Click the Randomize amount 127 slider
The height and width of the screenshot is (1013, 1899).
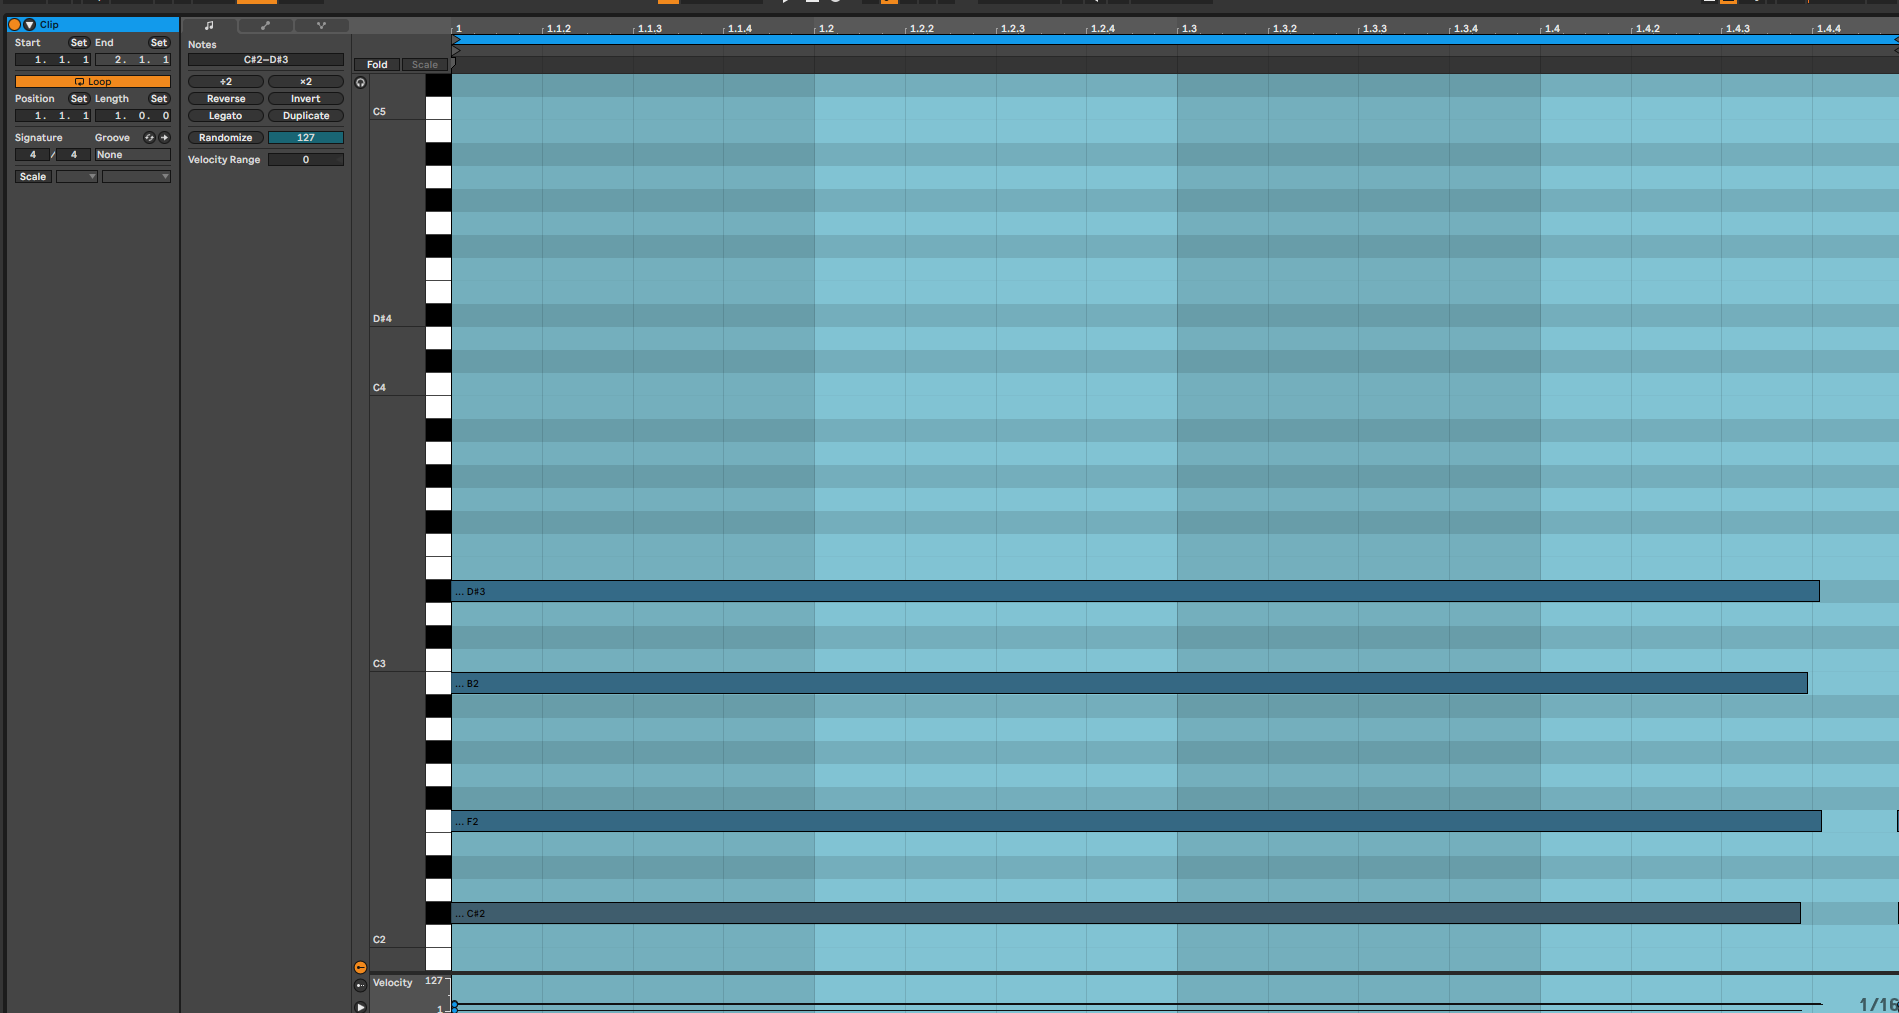[305, 138]
